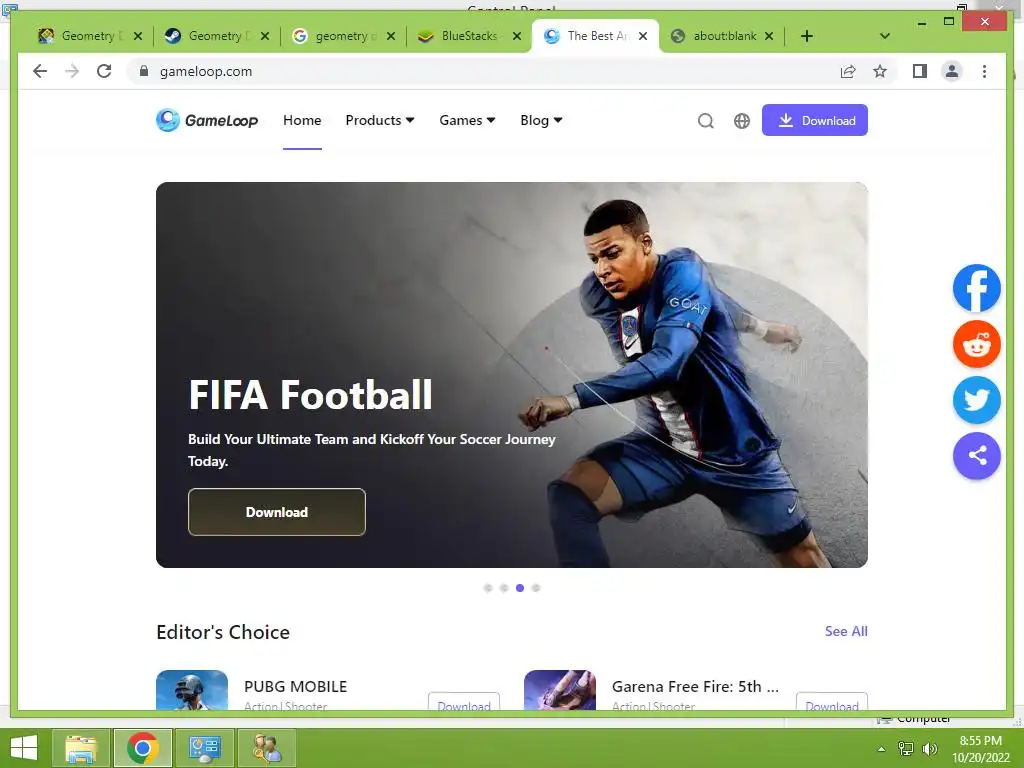Select the active third carousel dot
1024x768 pixels.
tap(520, 588)
